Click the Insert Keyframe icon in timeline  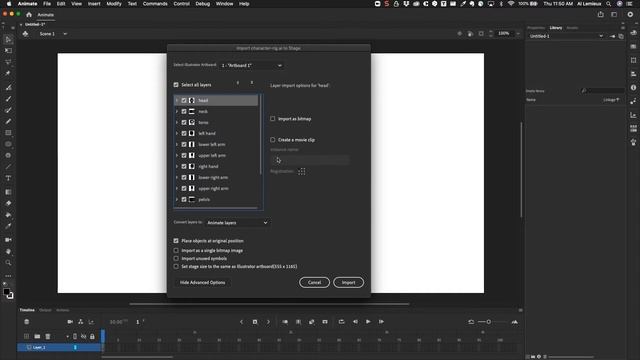(x=255, y=322)
